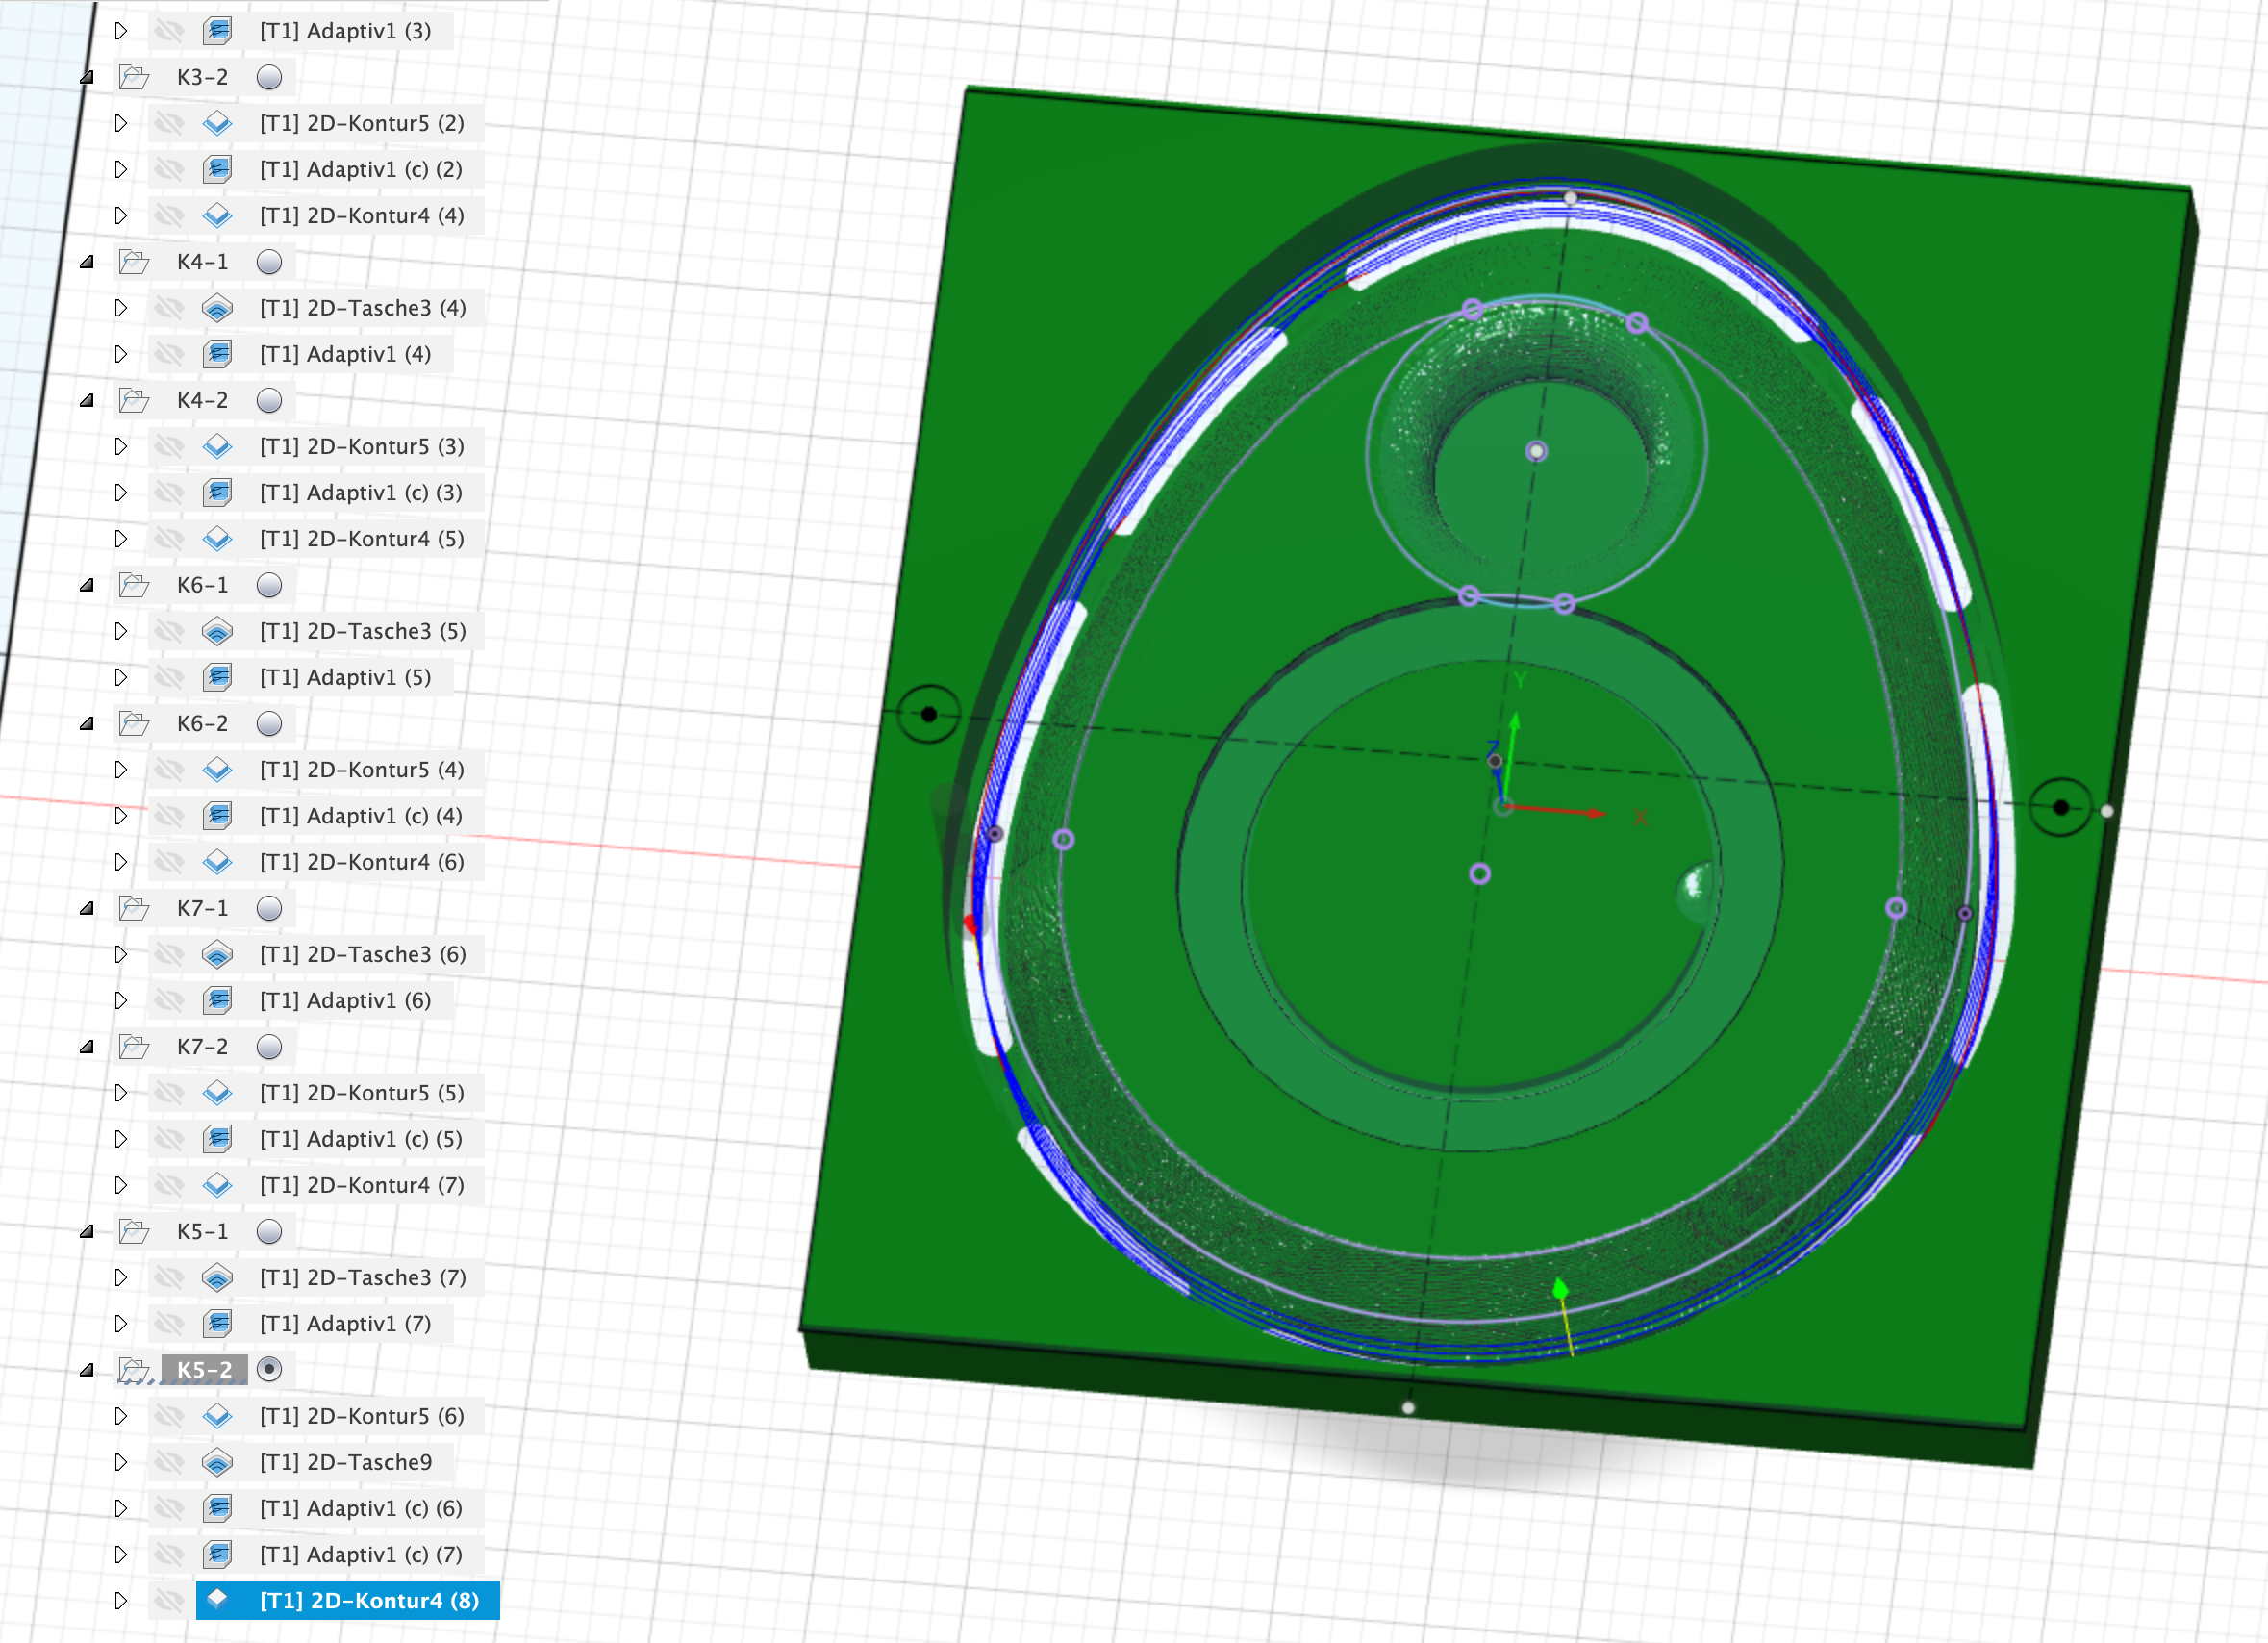Select the K5-2 setup folder icon
The image size is (2268, 1643).
click(x=133, y=1369)
